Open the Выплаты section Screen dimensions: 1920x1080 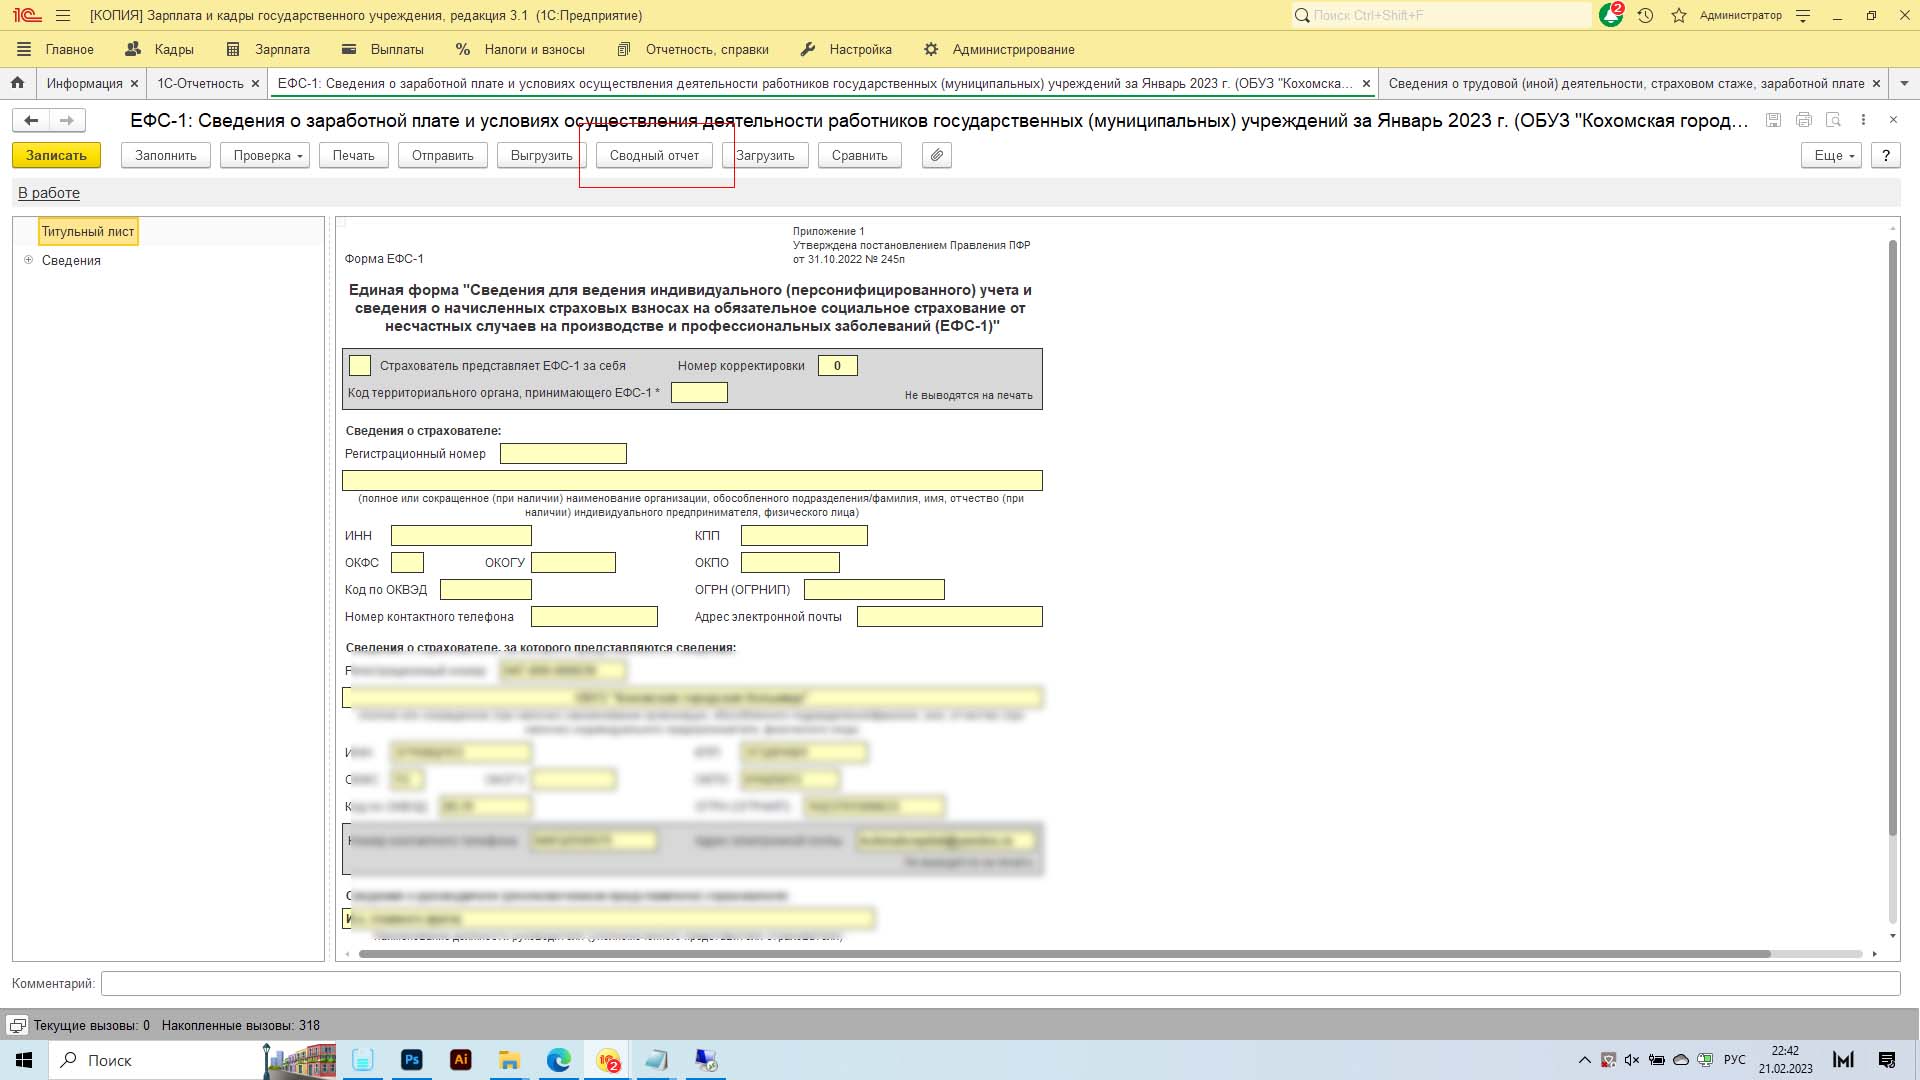tap(383, 49)
